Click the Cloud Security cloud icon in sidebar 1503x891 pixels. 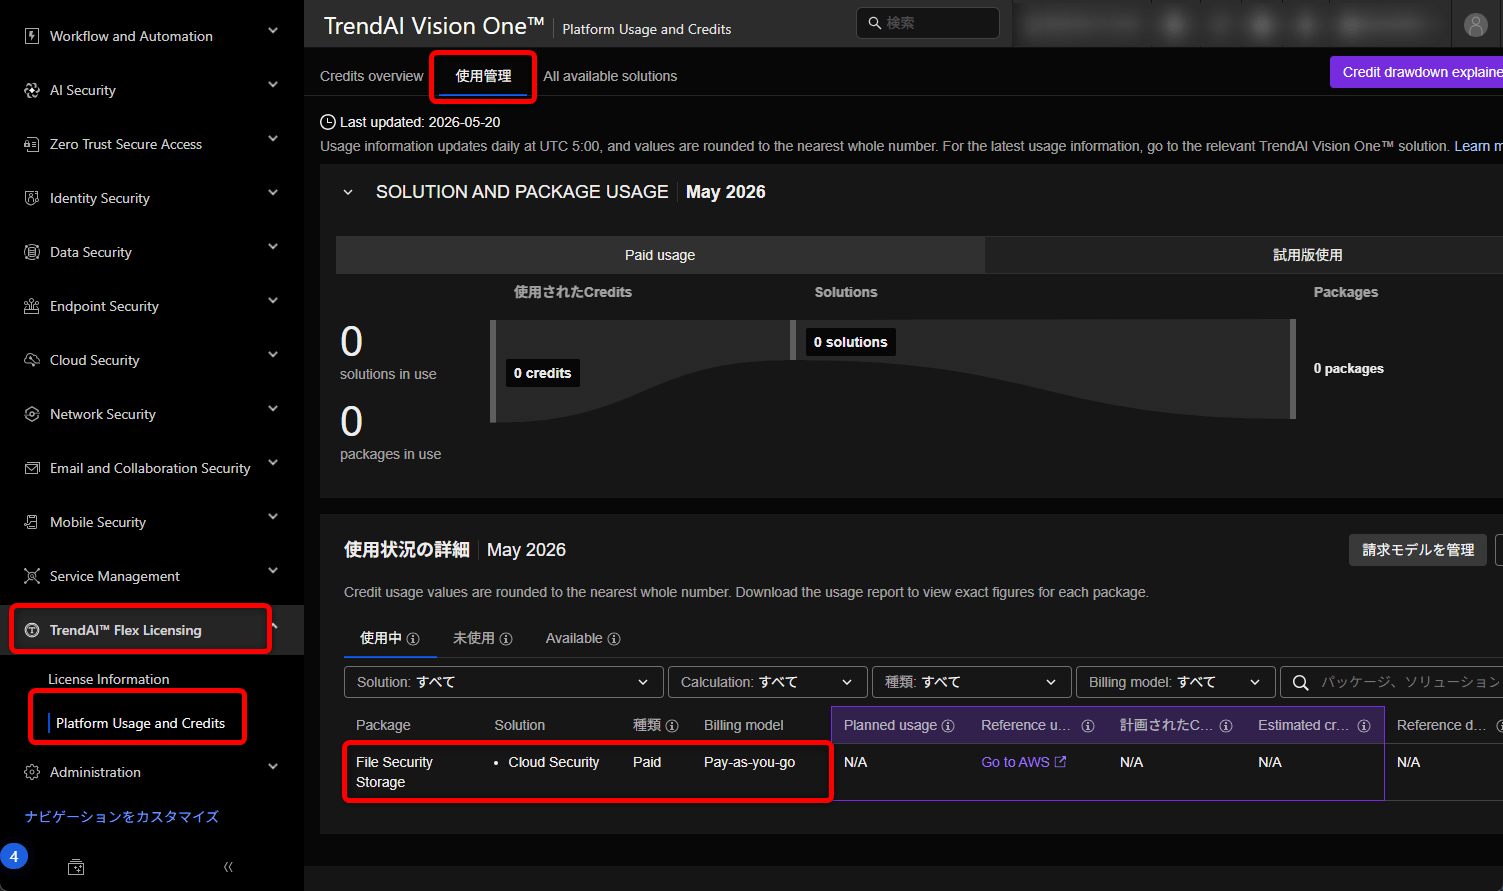(32, 360)
